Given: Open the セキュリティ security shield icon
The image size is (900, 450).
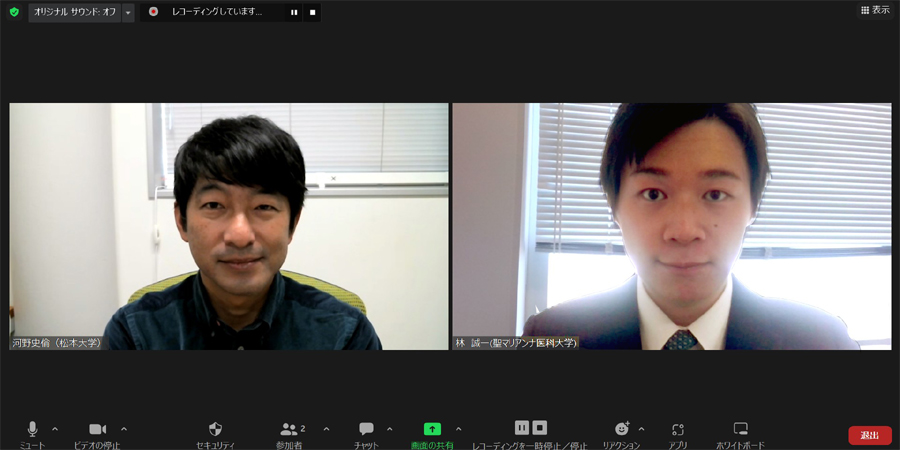Looking at the screenshot, I should tap(215, 429).
